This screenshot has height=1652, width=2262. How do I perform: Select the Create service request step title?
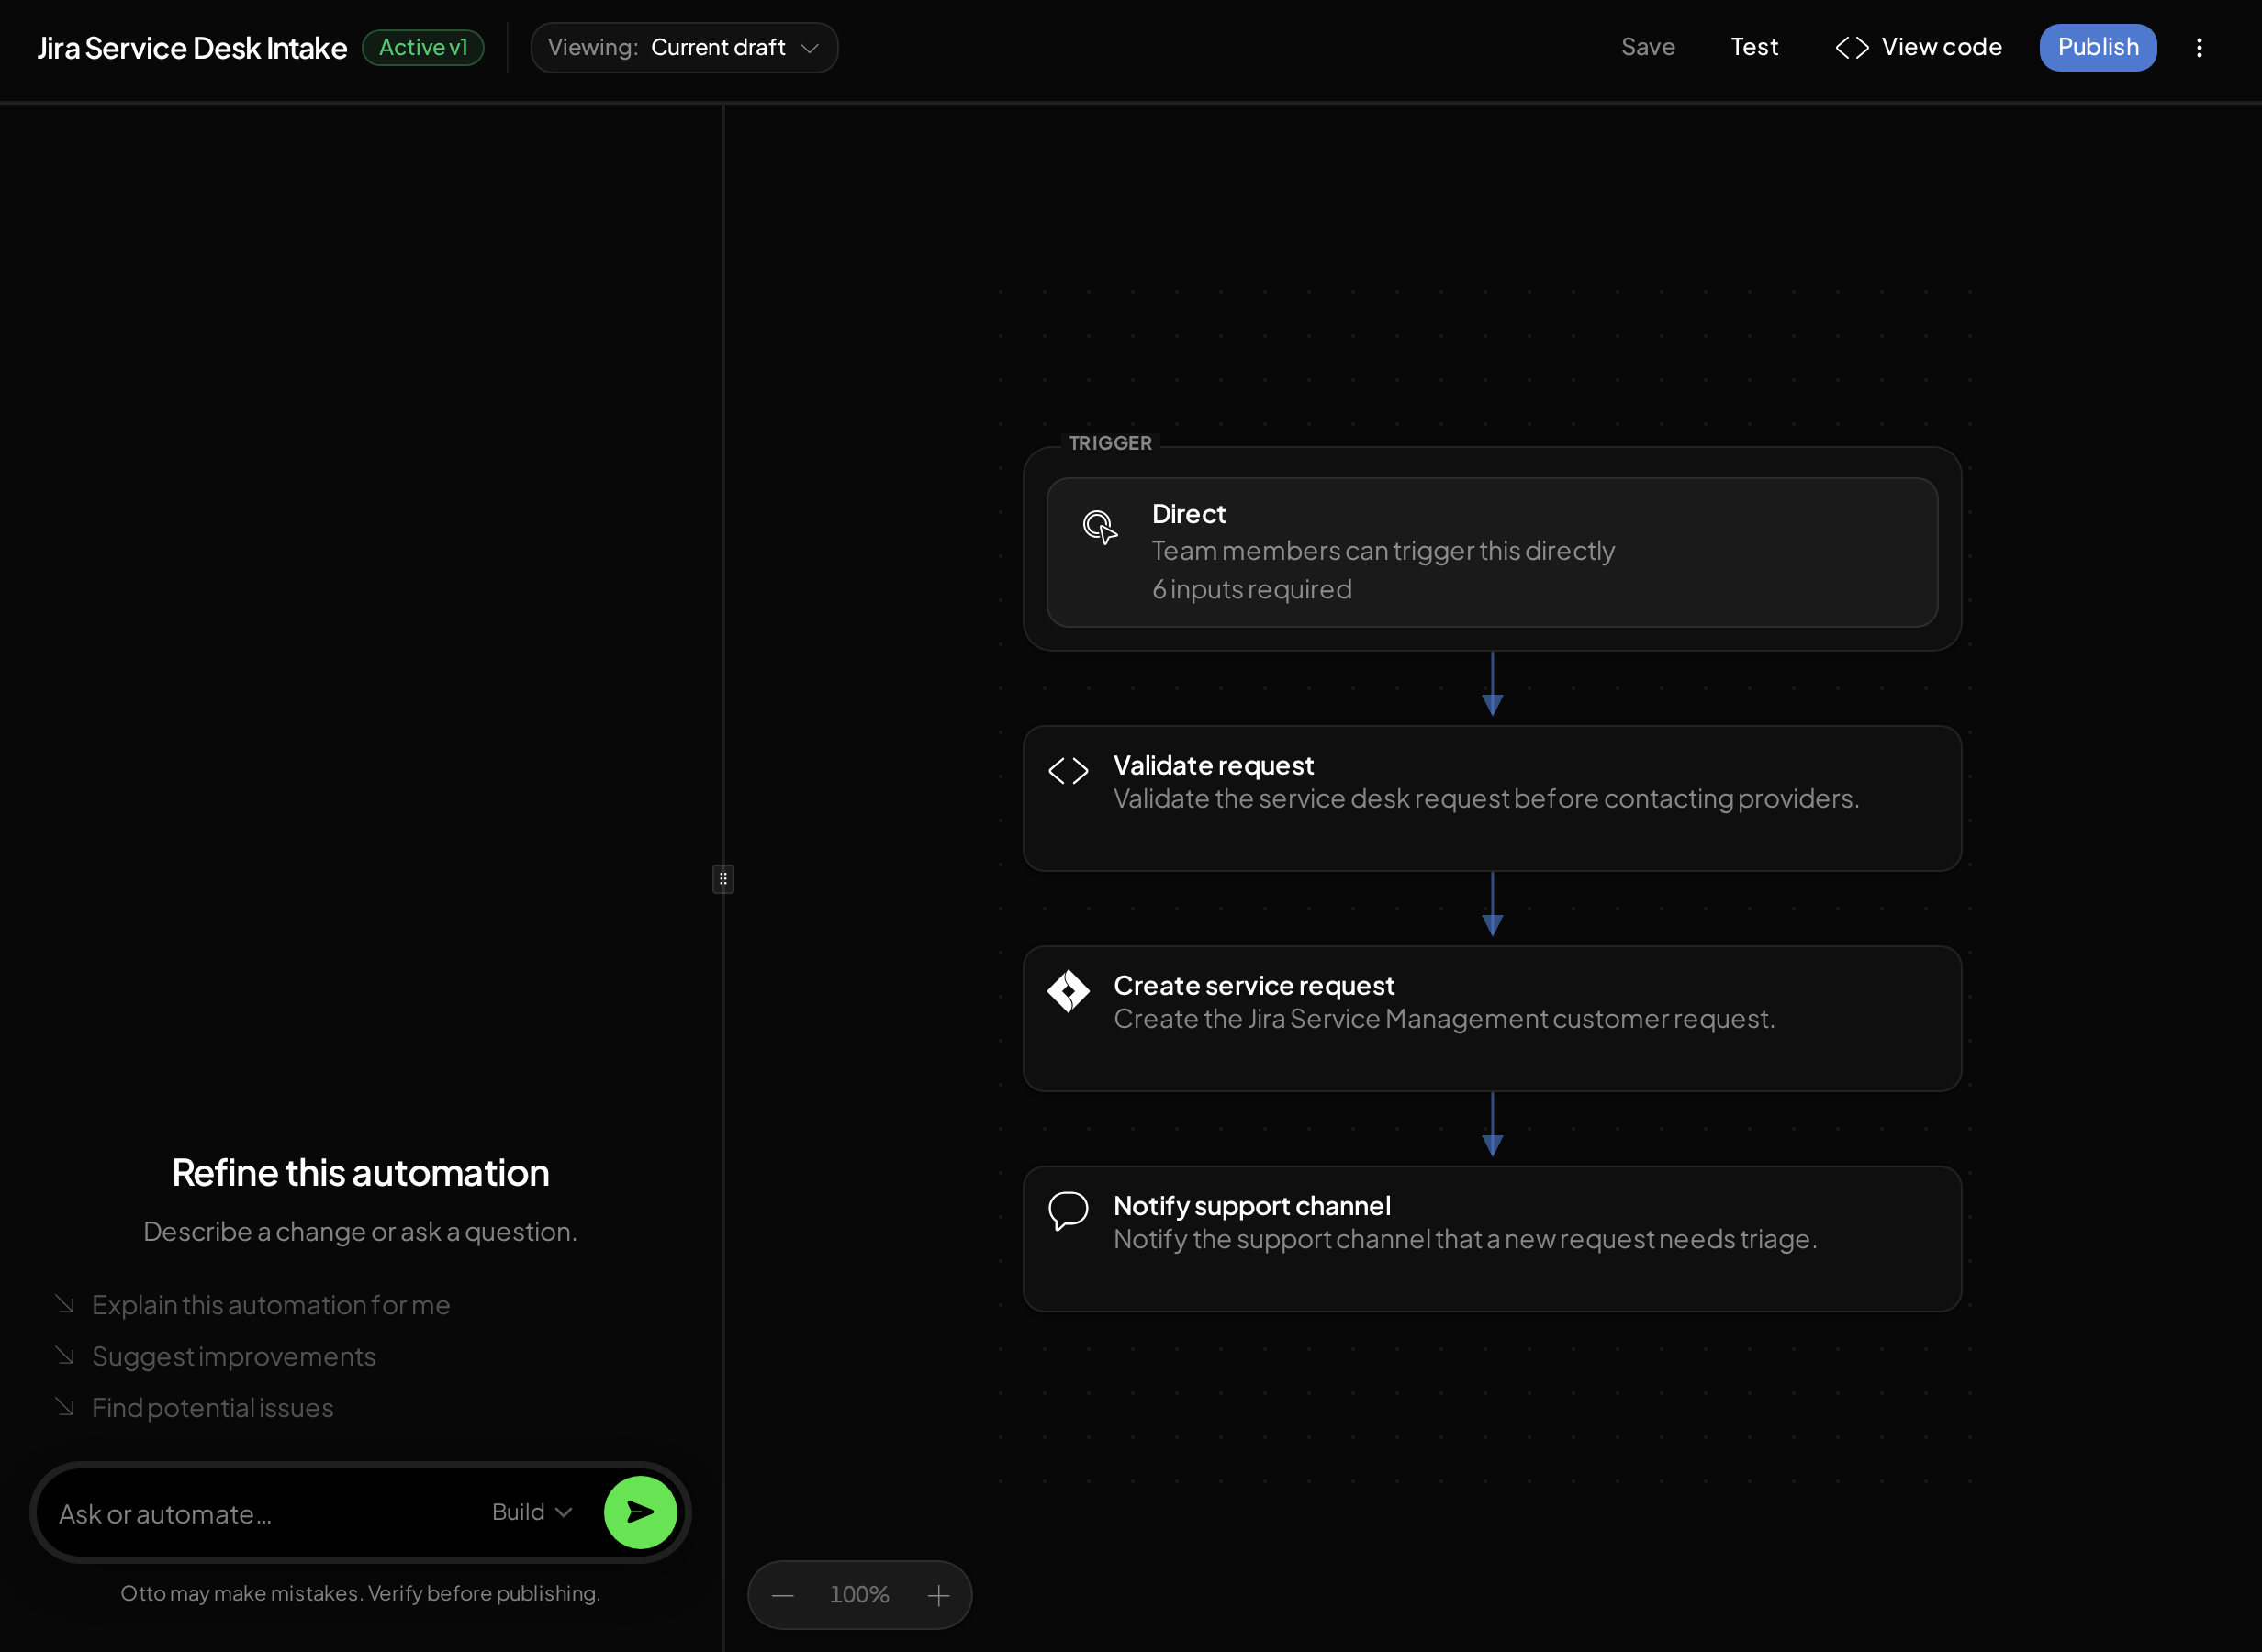click(1254, 986)
